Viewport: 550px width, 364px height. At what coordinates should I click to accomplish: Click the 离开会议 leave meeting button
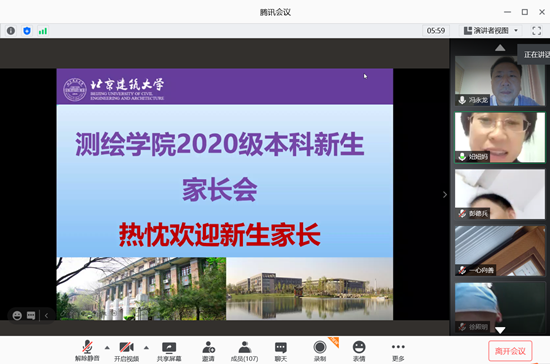[510, 351]
